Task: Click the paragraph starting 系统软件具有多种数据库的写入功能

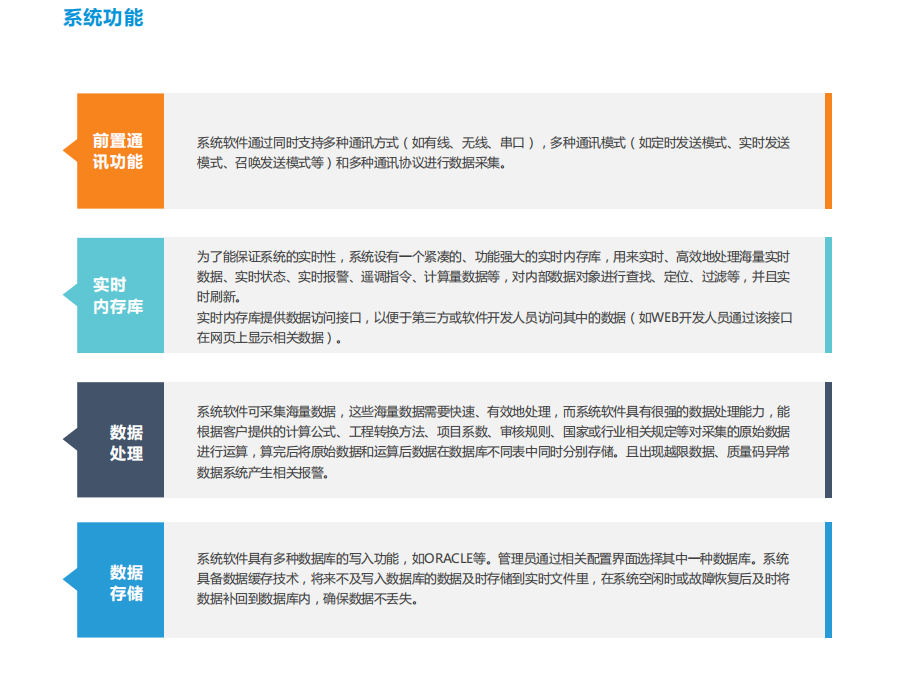Action: coord(493,579)
